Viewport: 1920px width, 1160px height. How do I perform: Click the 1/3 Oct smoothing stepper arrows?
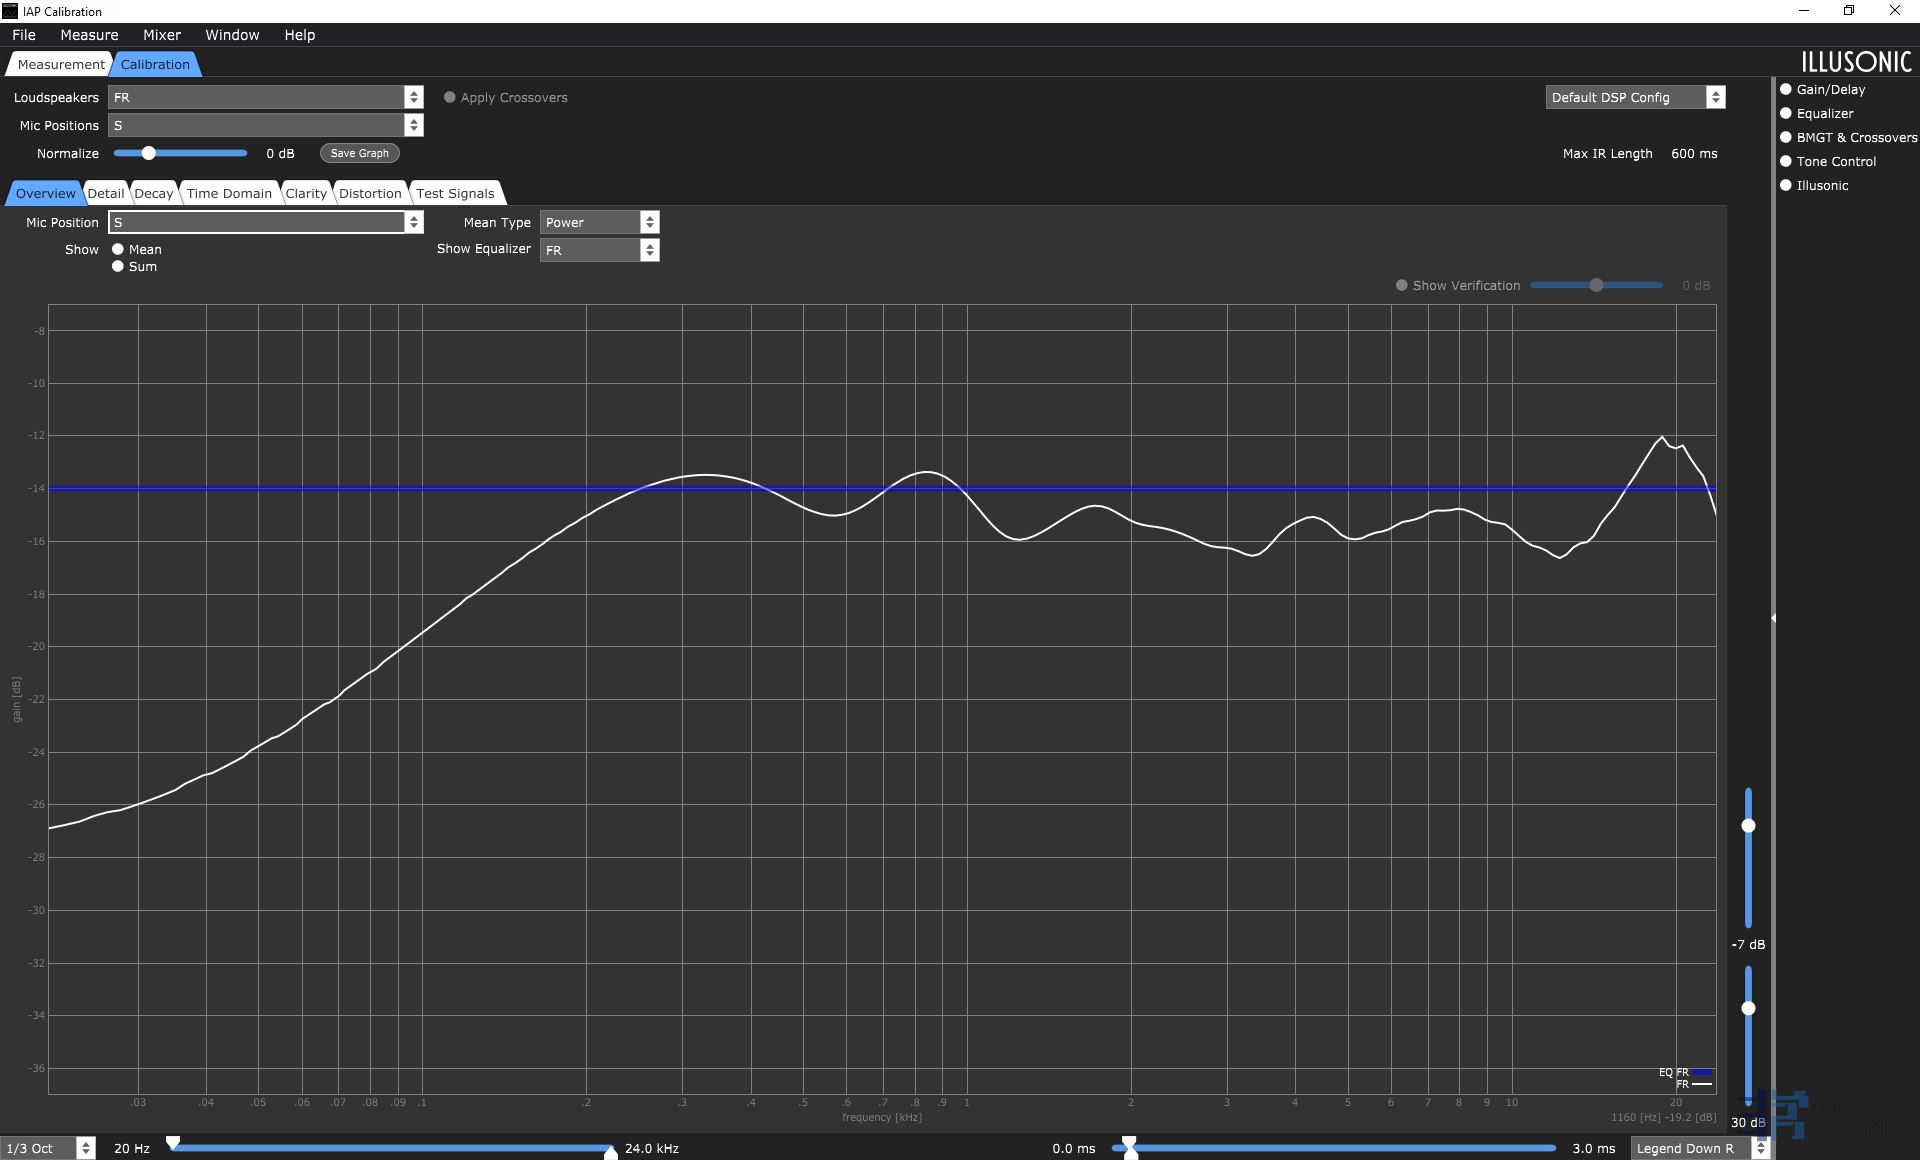[86, 1148]
